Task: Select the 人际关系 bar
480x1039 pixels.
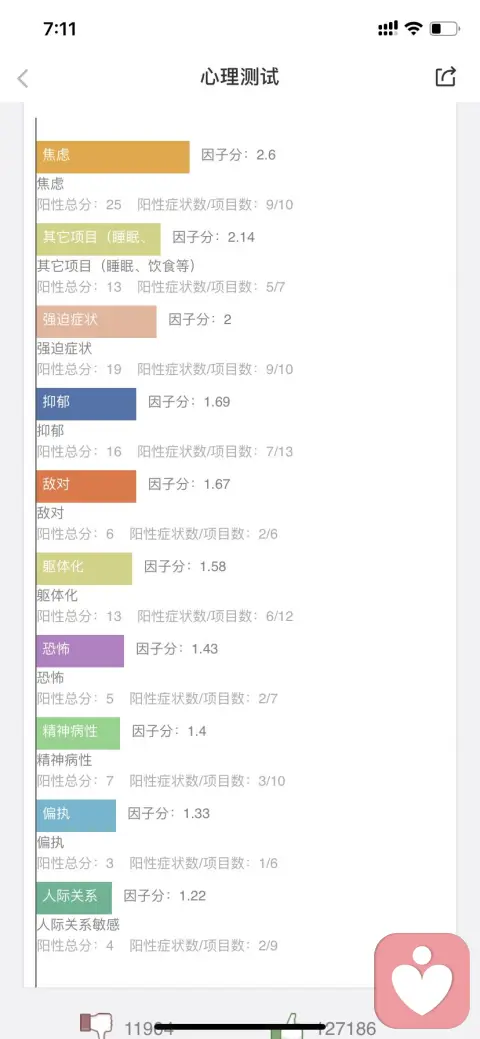Action: click(x=74, y=898)
